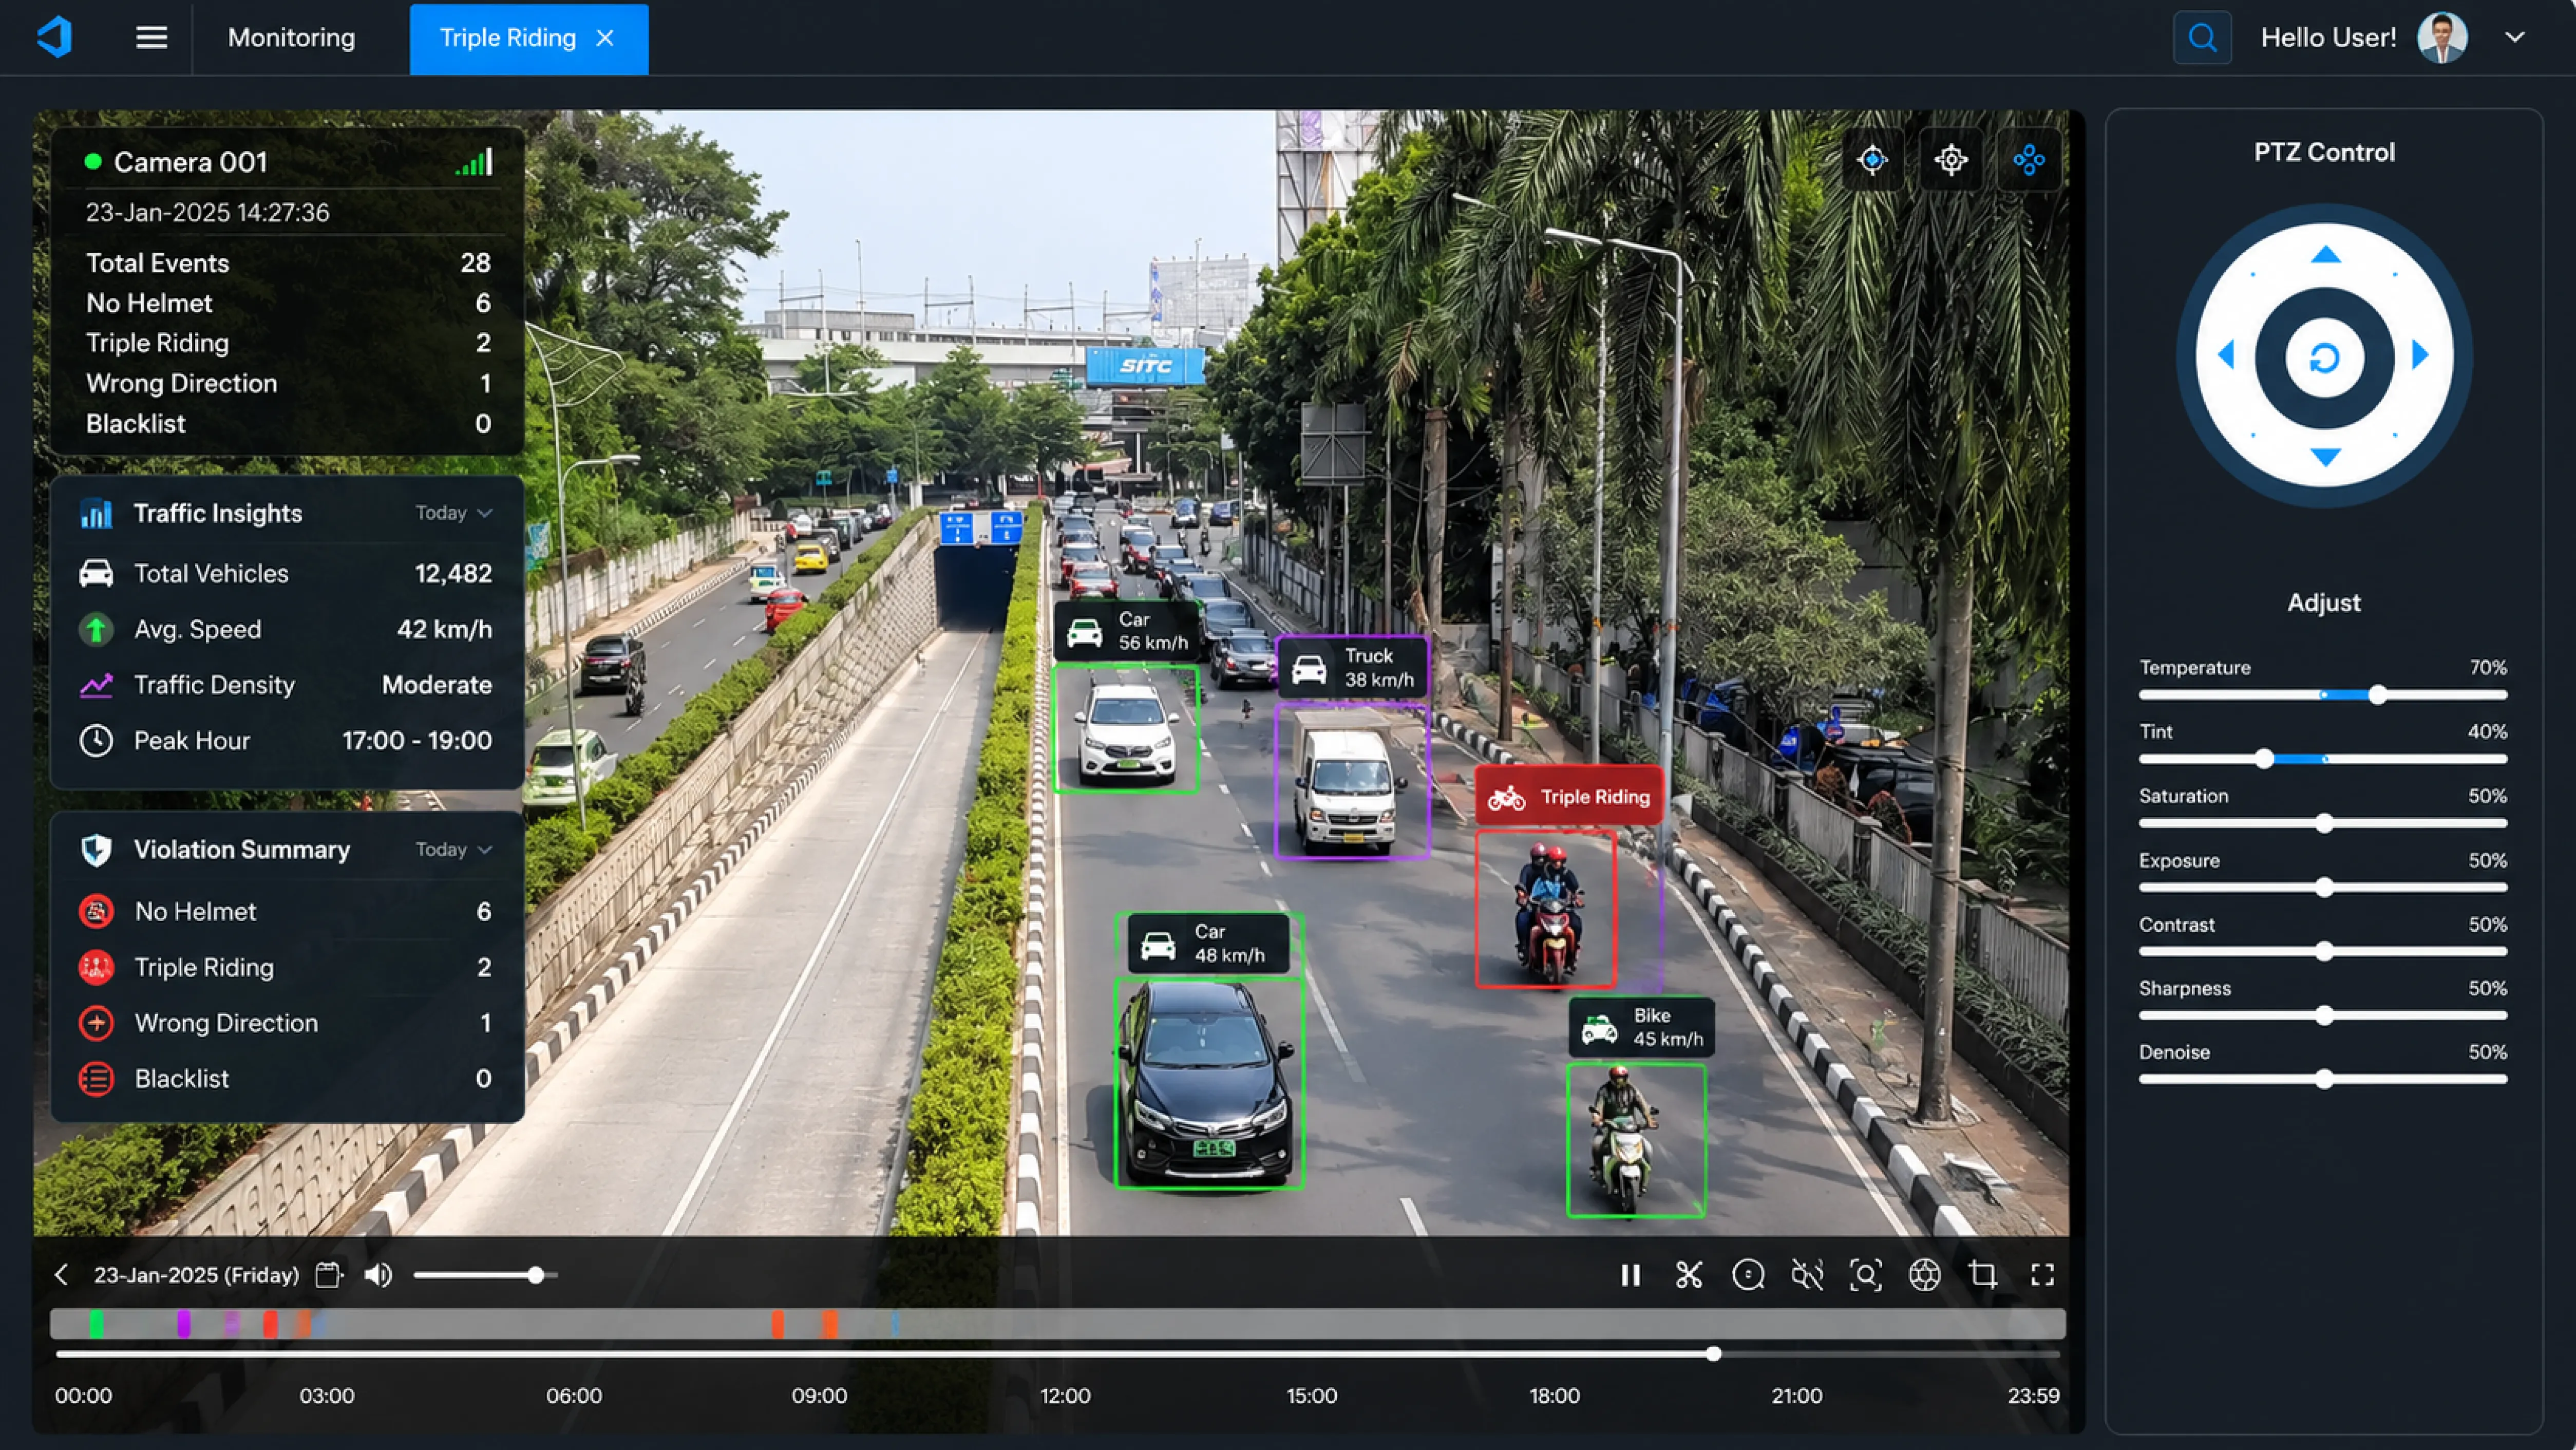Screen dimensions: 2576x1450
Task: Click the round clock icon beside scissors
Action: (1748, 1275)
